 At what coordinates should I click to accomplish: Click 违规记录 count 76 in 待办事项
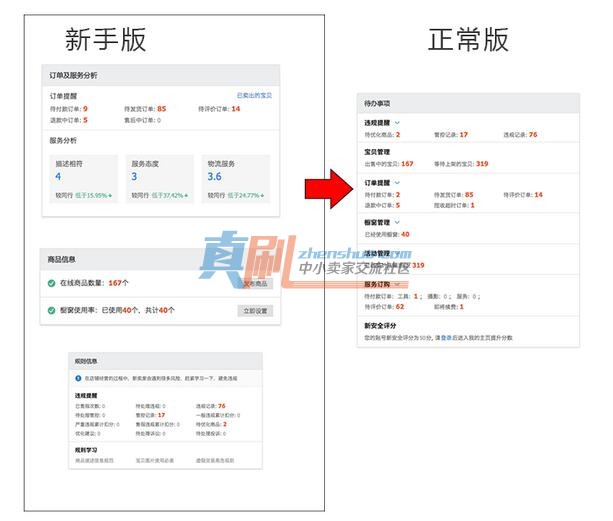pos(533,134)
